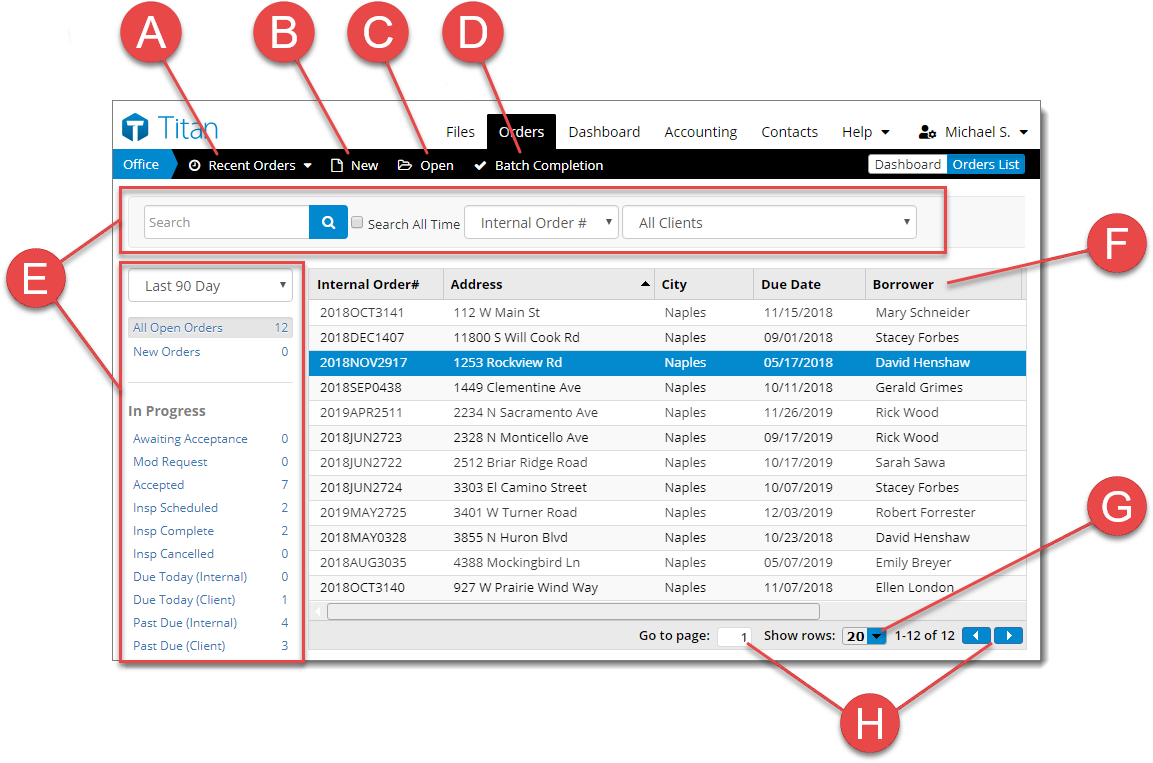Screen dimensions: 1153x763
Task: Show Mod Request orders
Action: 170,462
